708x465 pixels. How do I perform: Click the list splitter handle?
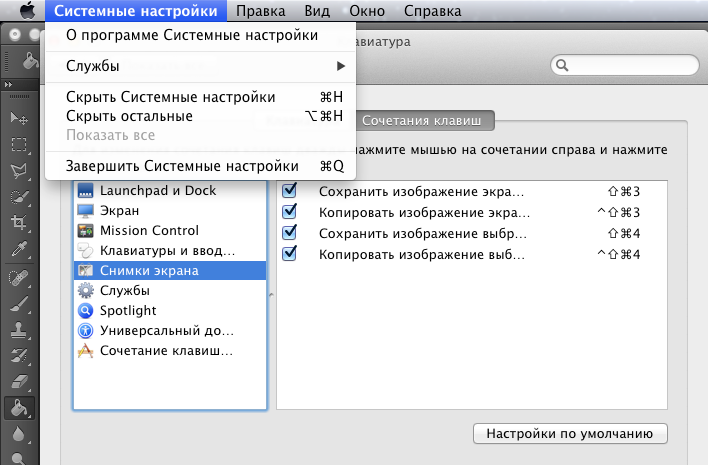[x=271, y=295]
